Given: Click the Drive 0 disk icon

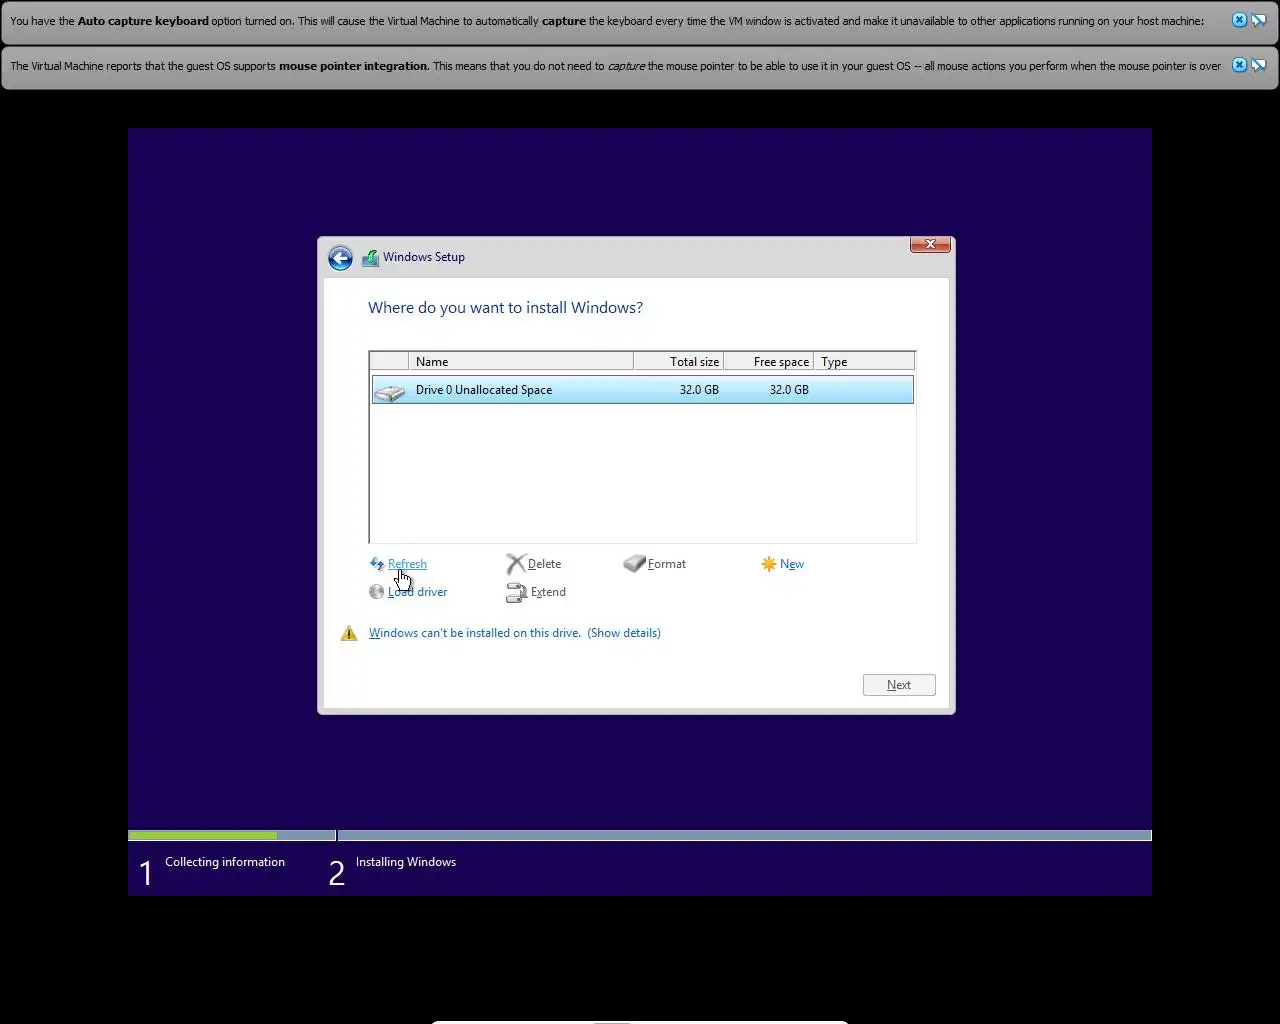Looking at the screenshot, I should pyautogui.click(x=389, y=391).
